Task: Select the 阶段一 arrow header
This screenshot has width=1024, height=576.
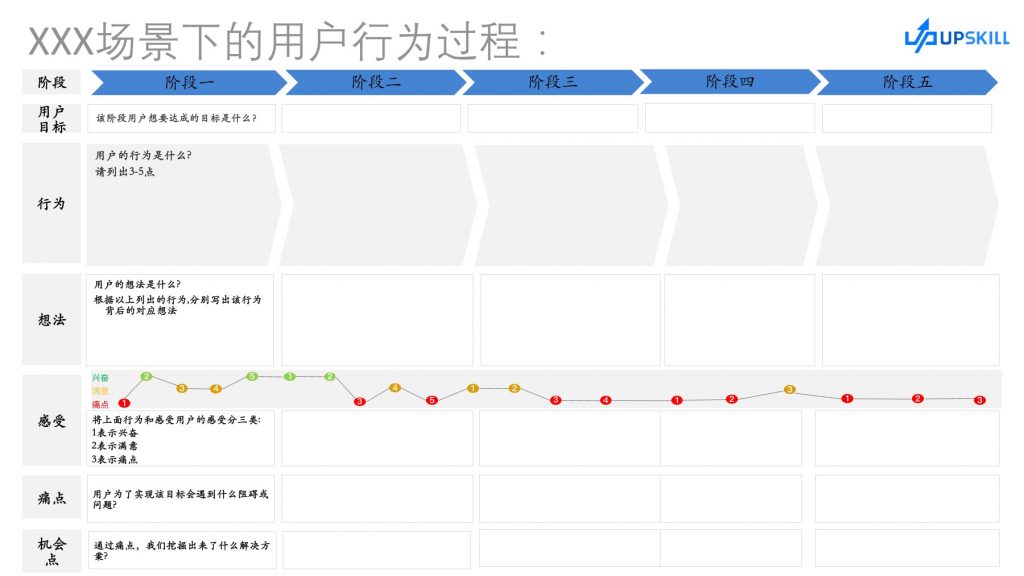Action: pos(189,82)
